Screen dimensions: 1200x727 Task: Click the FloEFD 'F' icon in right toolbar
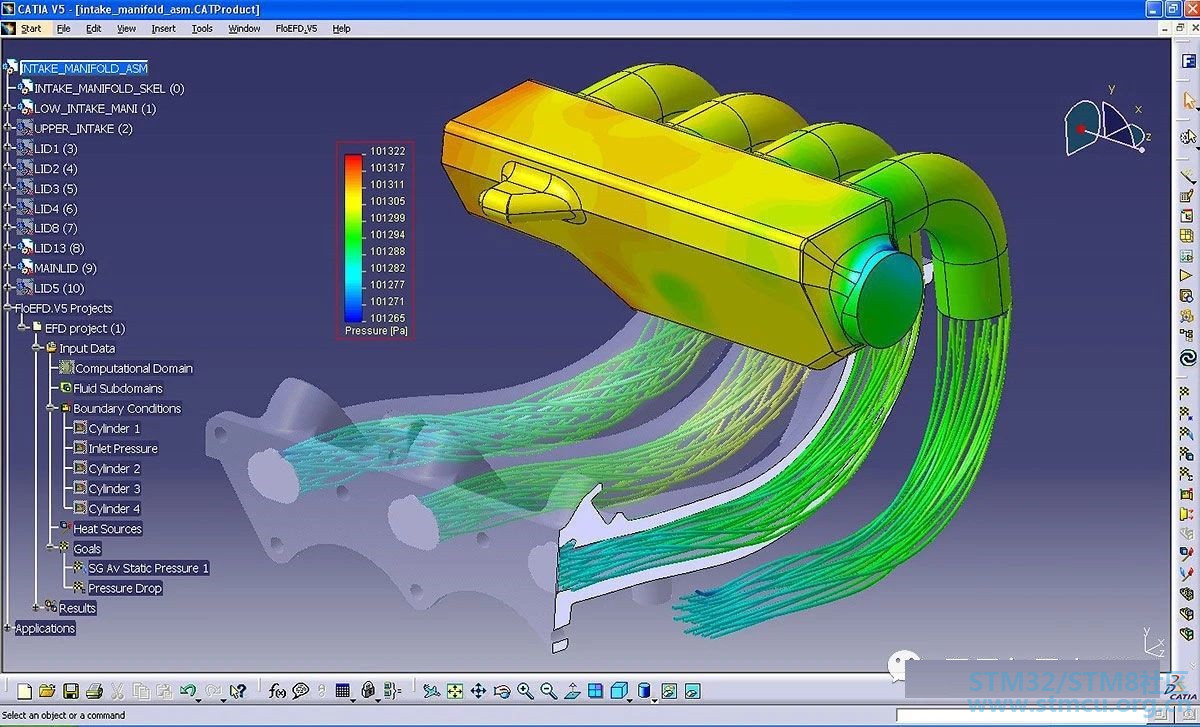tap(1188, 61)
